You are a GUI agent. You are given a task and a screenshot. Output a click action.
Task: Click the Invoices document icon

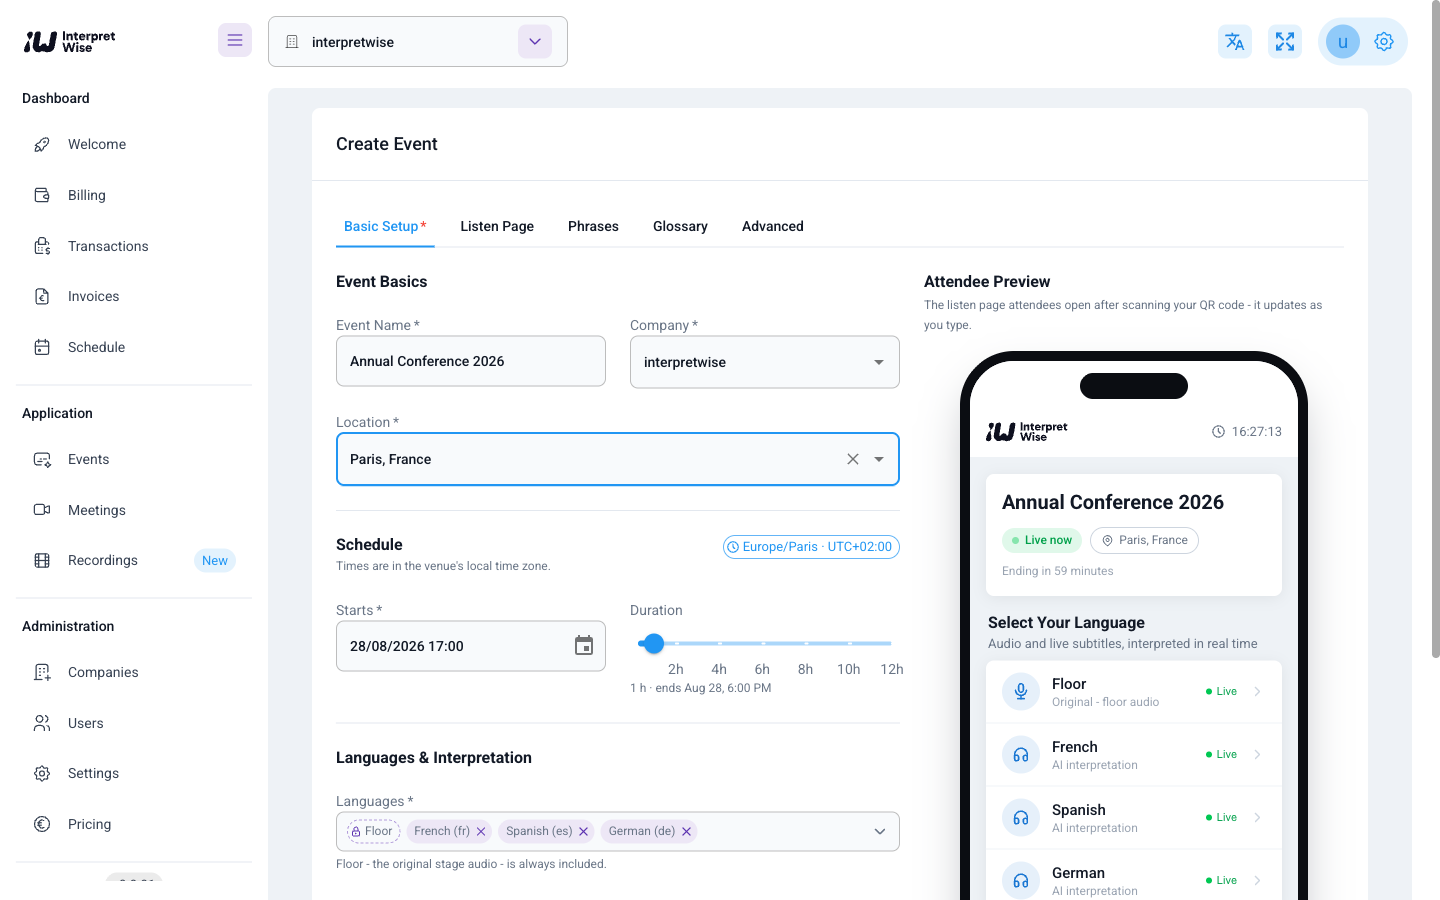coord(42,296)
